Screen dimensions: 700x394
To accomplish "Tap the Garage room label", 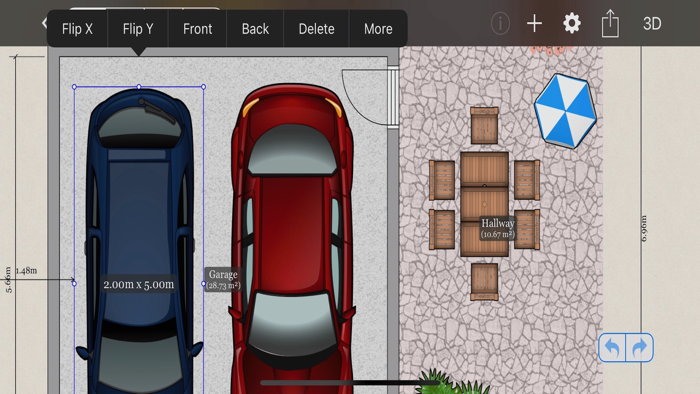I will click(223, 280).
